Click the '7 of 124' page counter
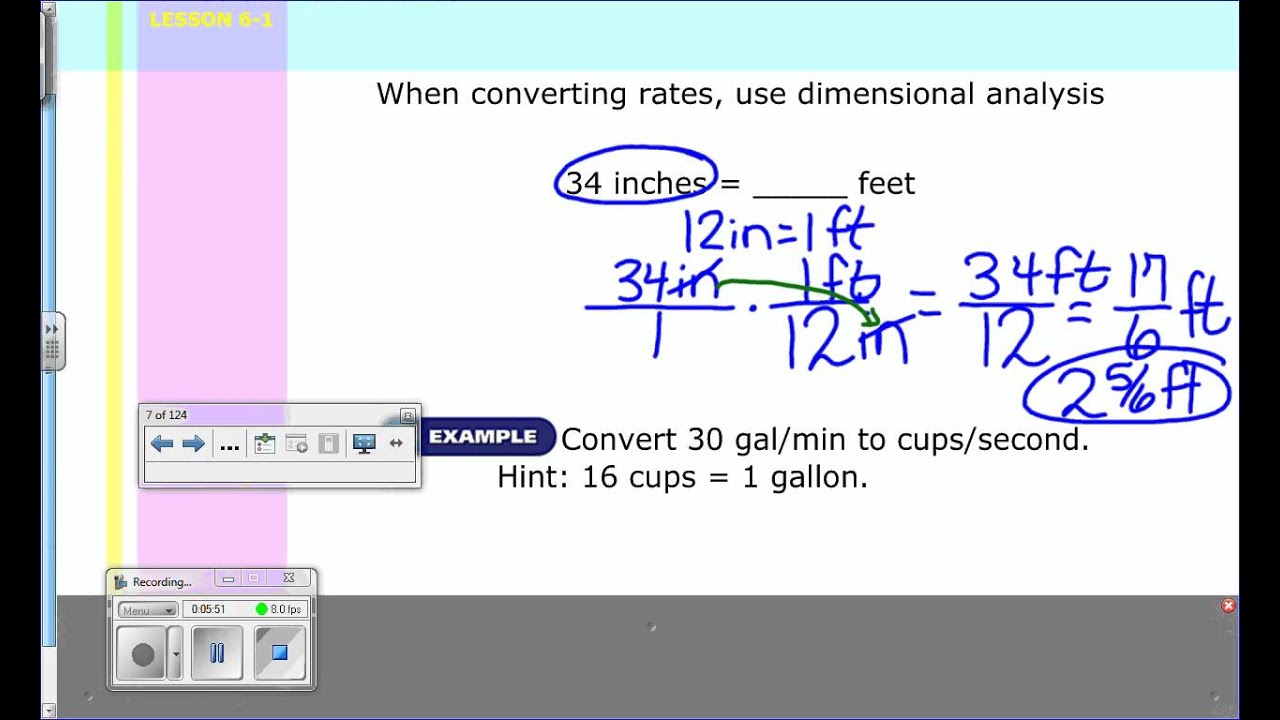This screenshot has height=720, width=1280. coord(166,415)
